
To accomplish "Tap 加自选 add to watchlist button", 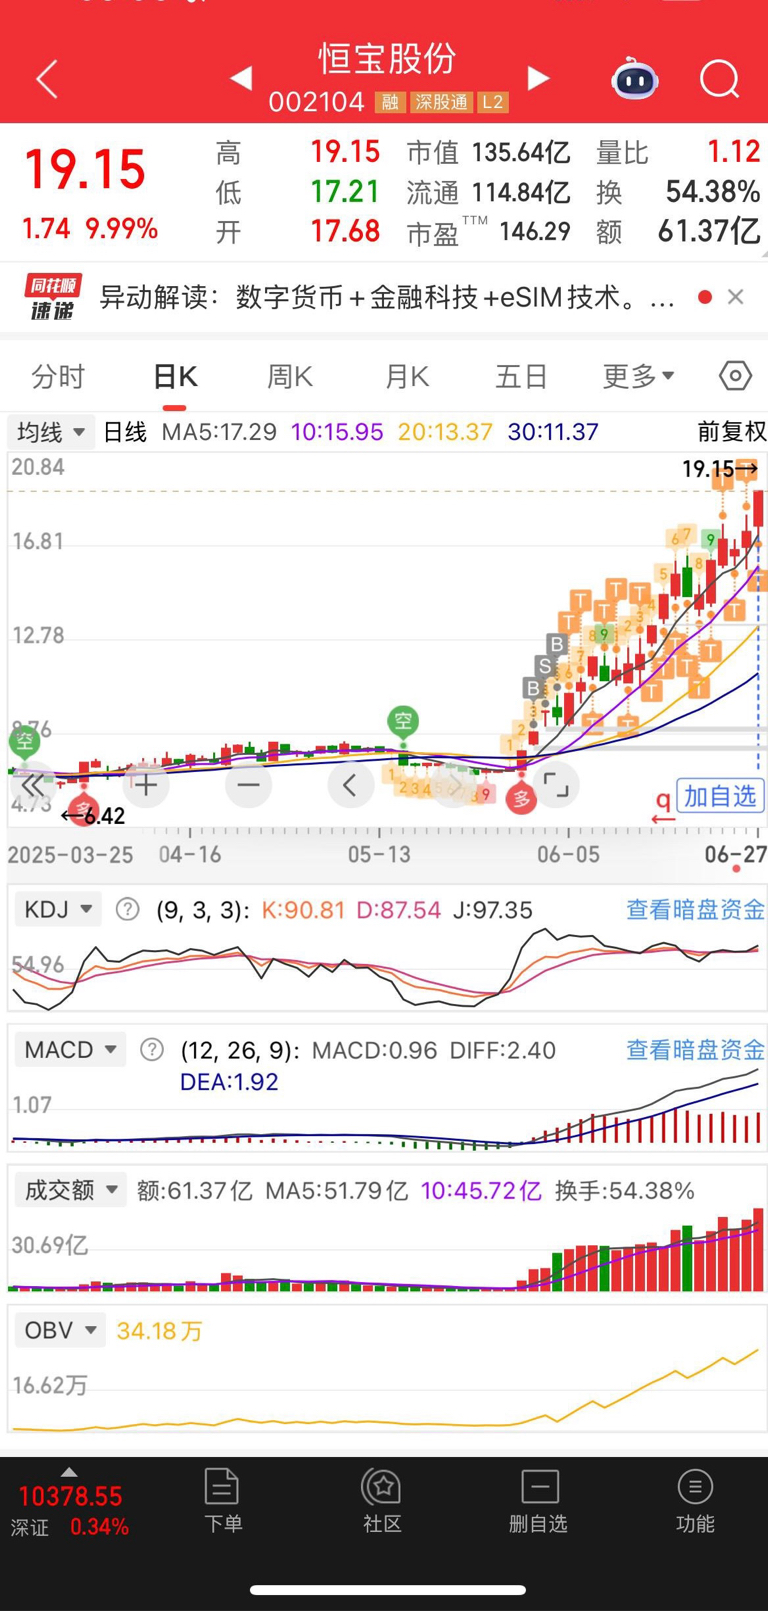I will pyautogui.click(x=720, y=796).
